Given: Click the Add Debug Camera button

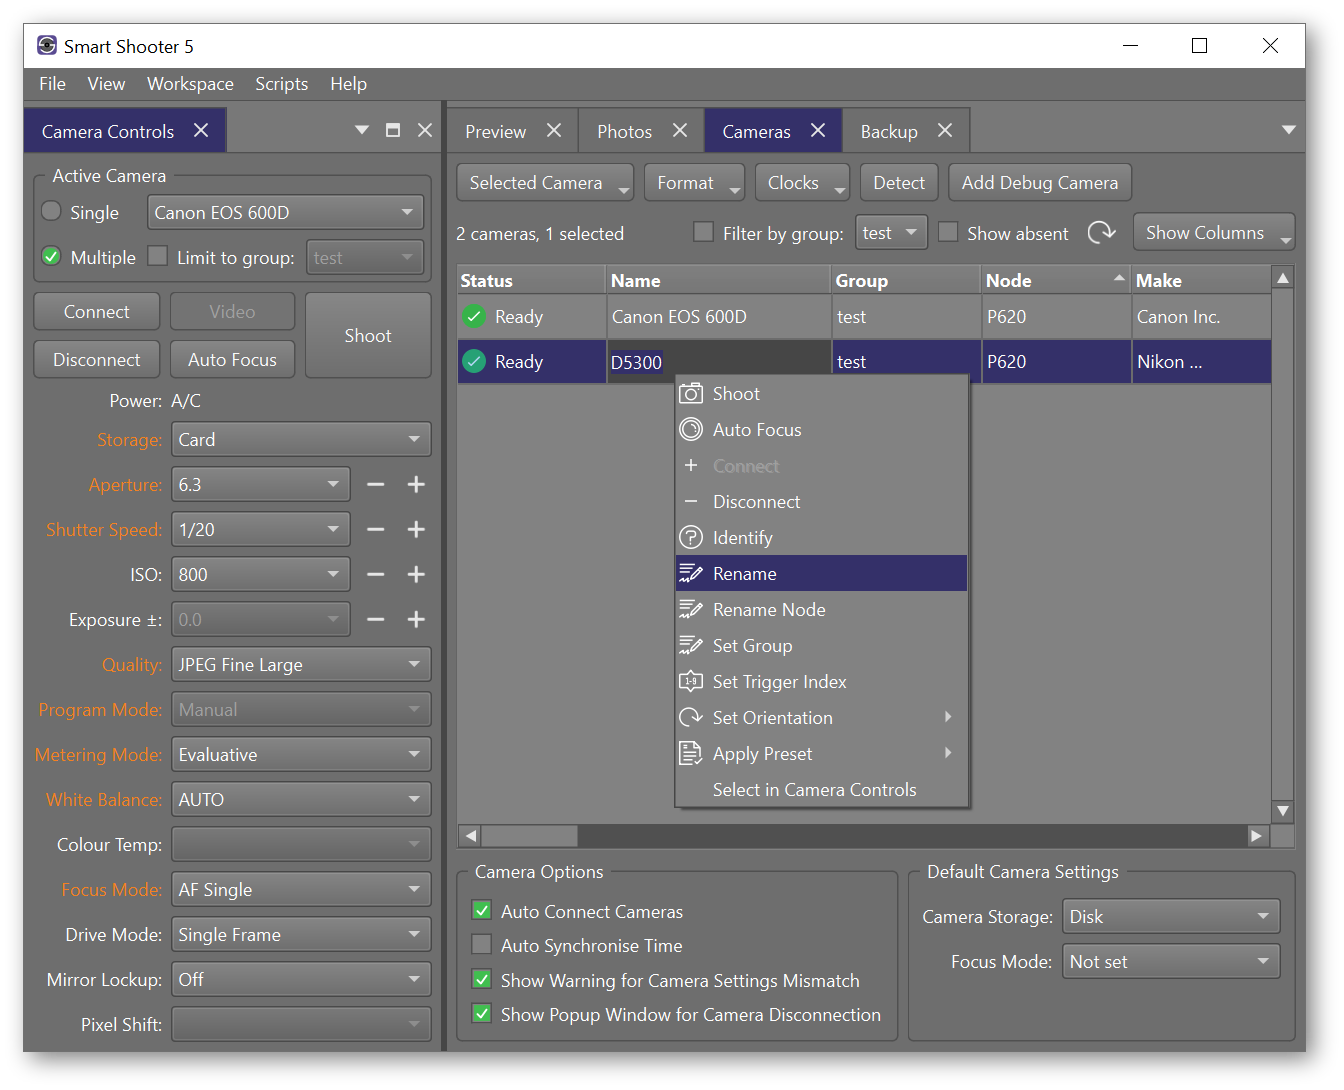Looking at the screenshot, I should coord(1039,183).
